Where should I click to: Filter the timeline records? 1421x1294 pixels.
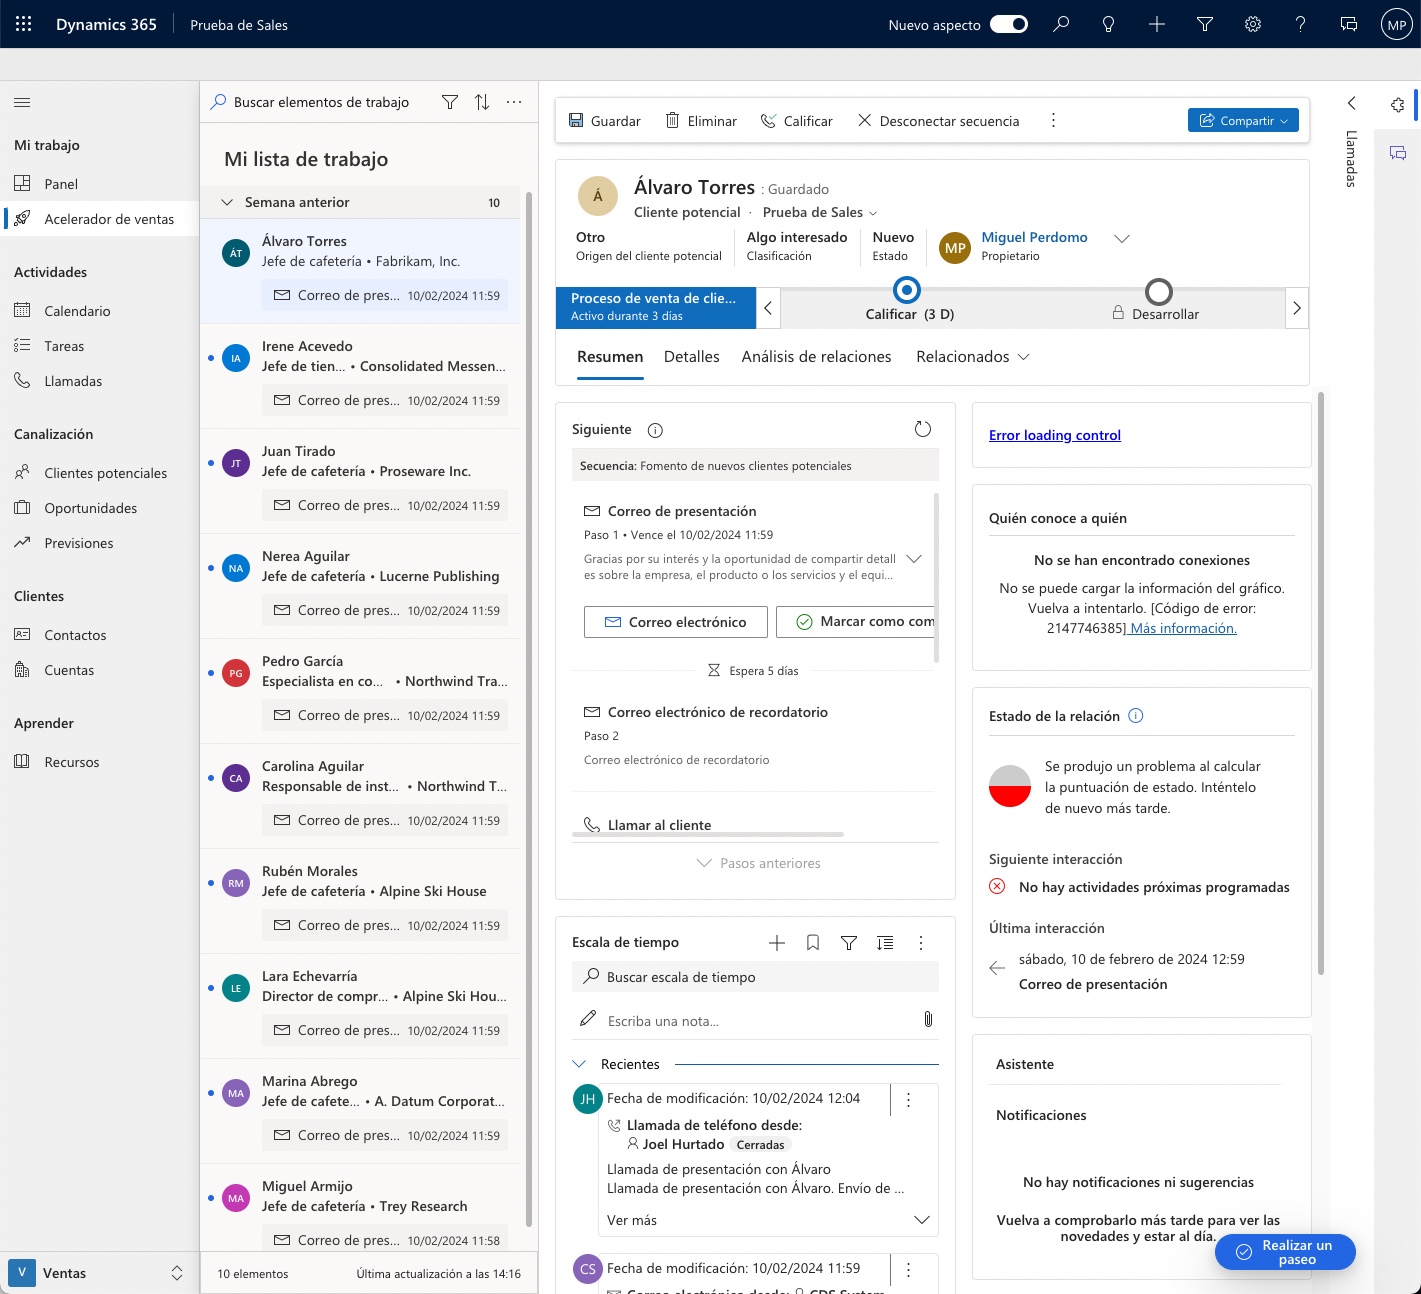pos(849,942)
